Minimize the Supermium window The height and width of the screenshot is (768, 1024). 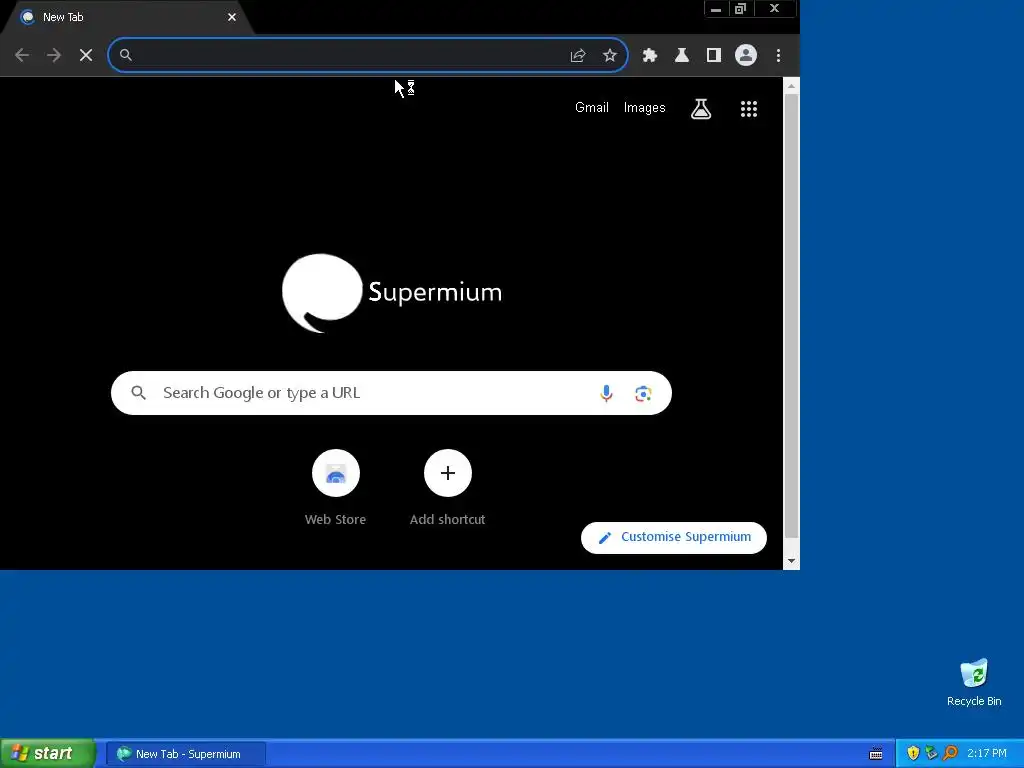(x=716, y=9)
